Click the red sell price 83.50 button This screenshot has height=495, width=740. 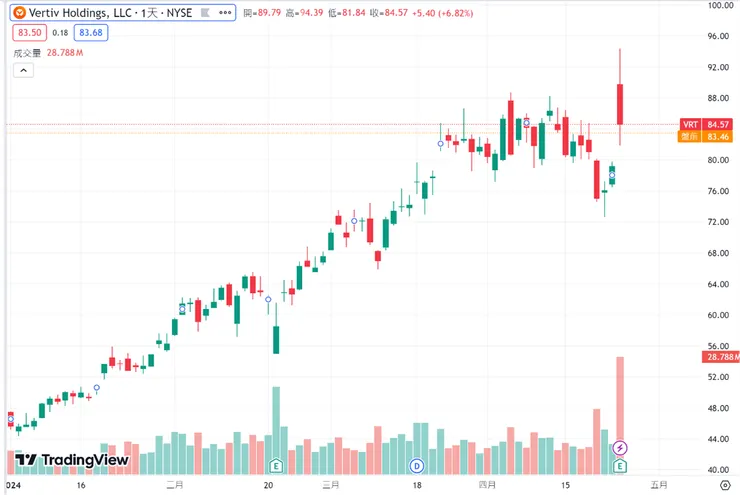tap(26, 33)
